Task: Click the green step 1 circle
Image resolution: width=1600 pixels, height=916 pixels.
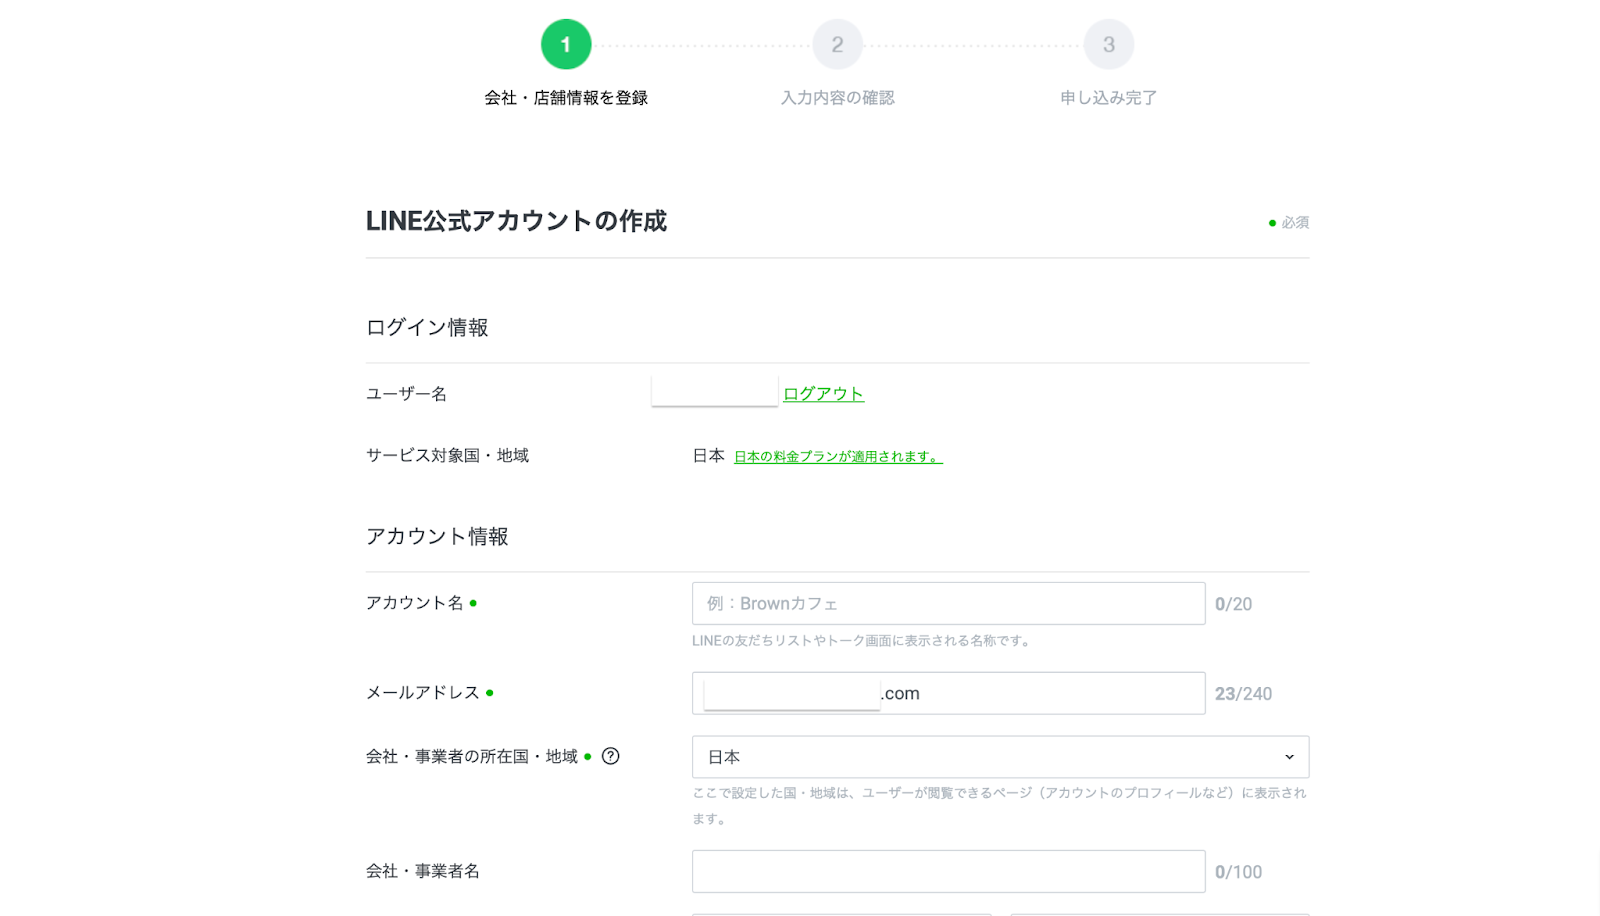Action: click(566, 45)
